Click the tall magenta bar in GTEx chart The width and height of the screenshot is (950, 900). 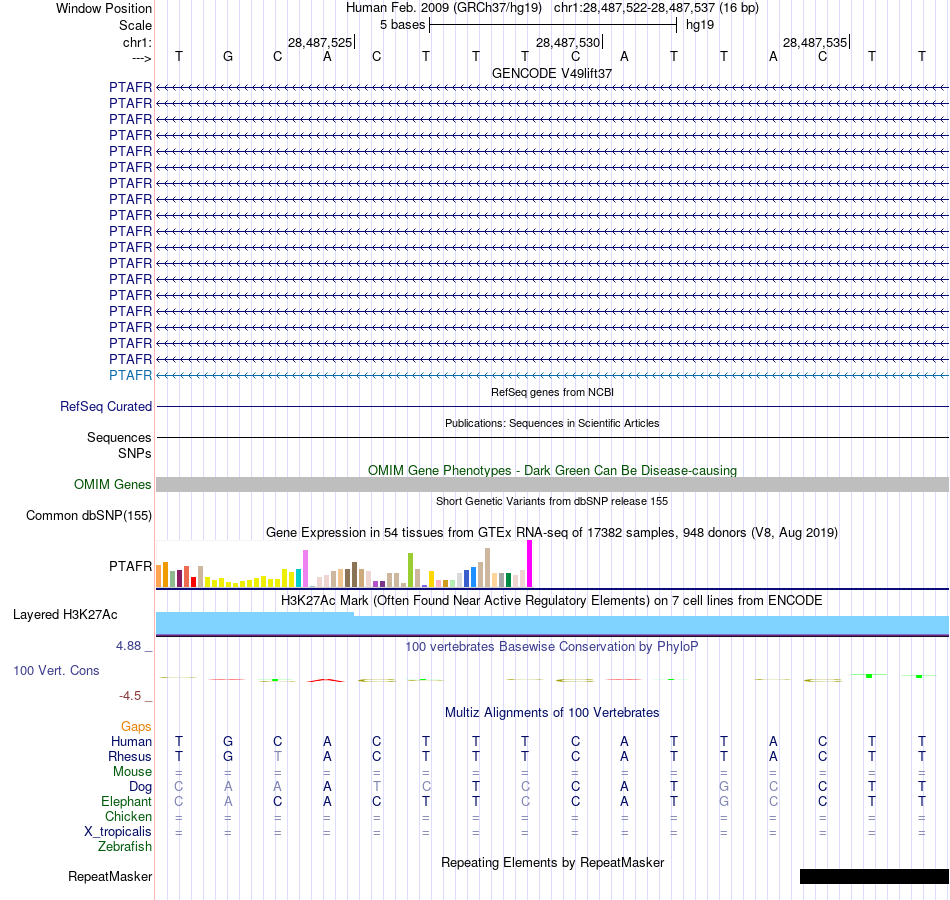coord(530,564)
